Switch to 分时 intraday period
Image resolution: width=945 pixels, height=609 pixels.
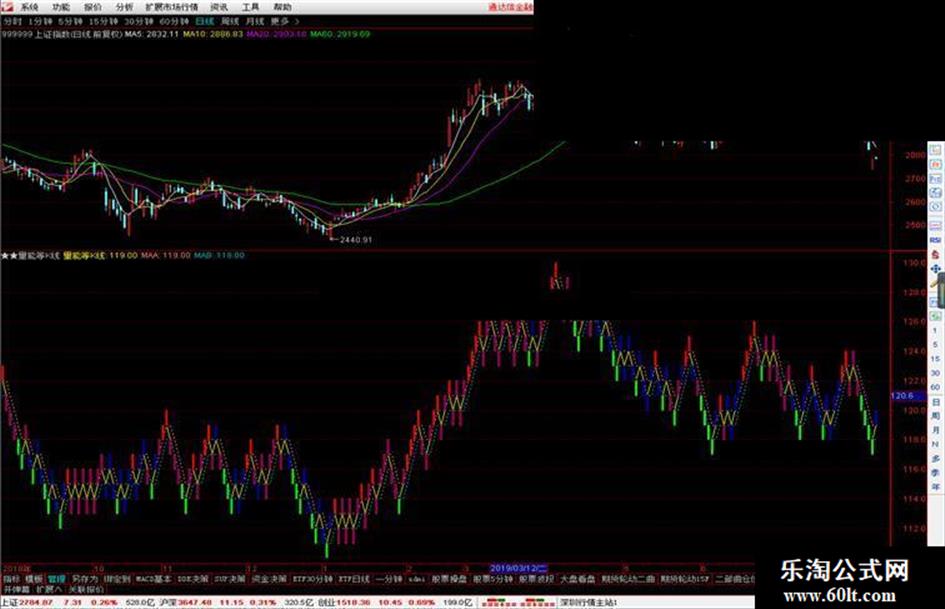pos(12,22)
